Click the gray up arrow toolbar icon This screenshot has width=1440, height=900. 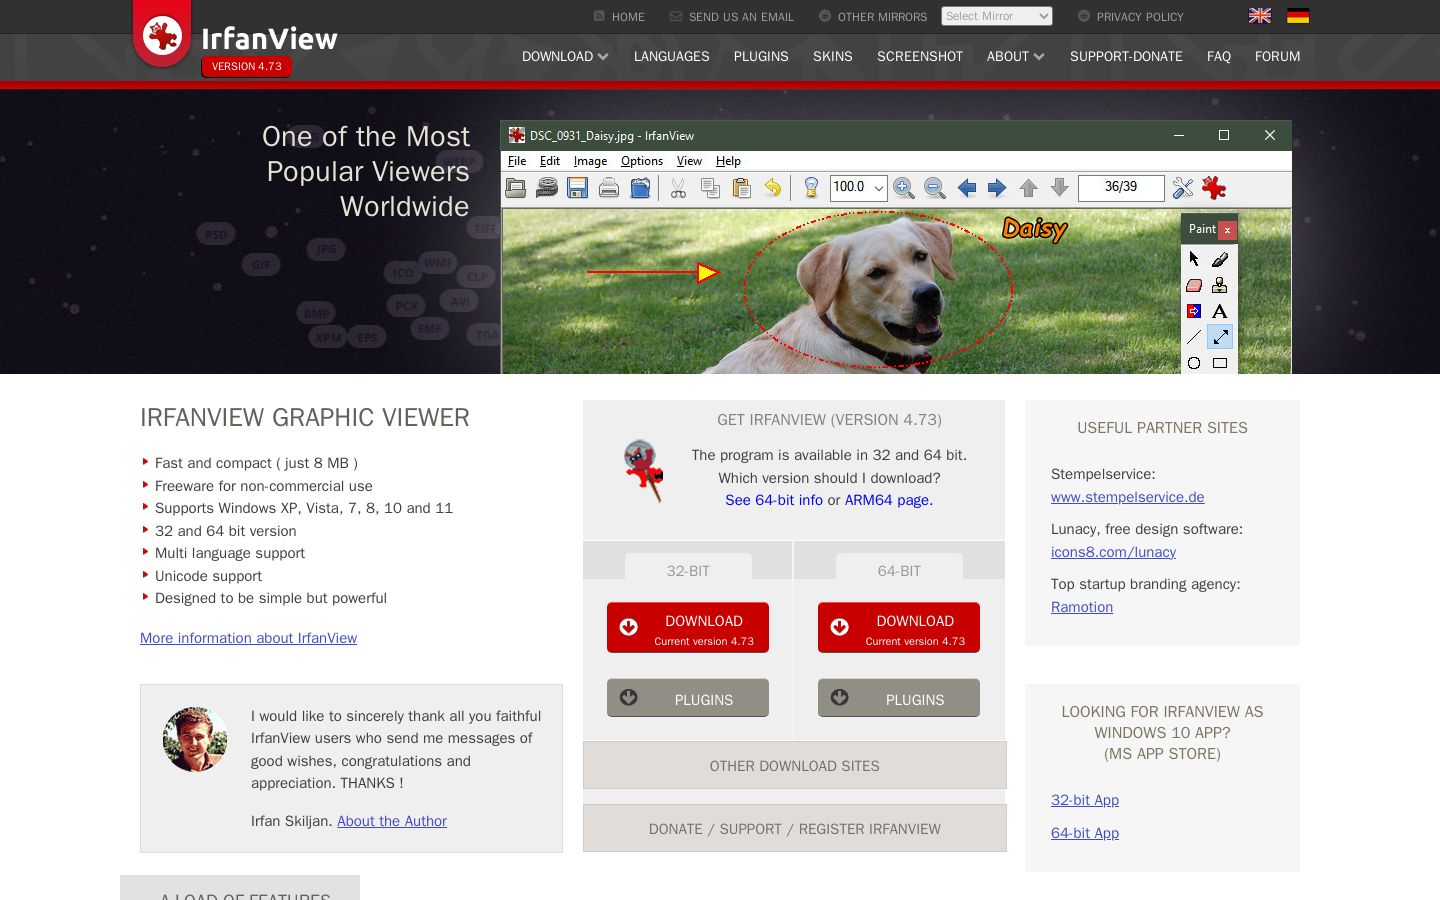coord(1028,188)
